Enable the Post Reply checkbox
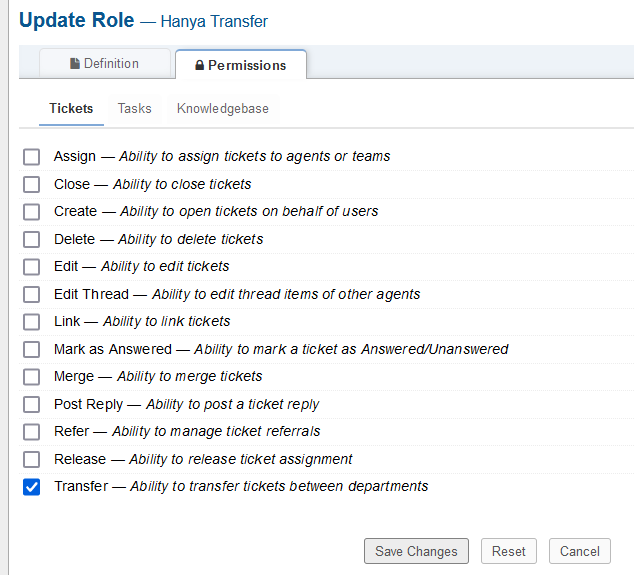The width and height of the screenshot is (634, 575). 32,405
